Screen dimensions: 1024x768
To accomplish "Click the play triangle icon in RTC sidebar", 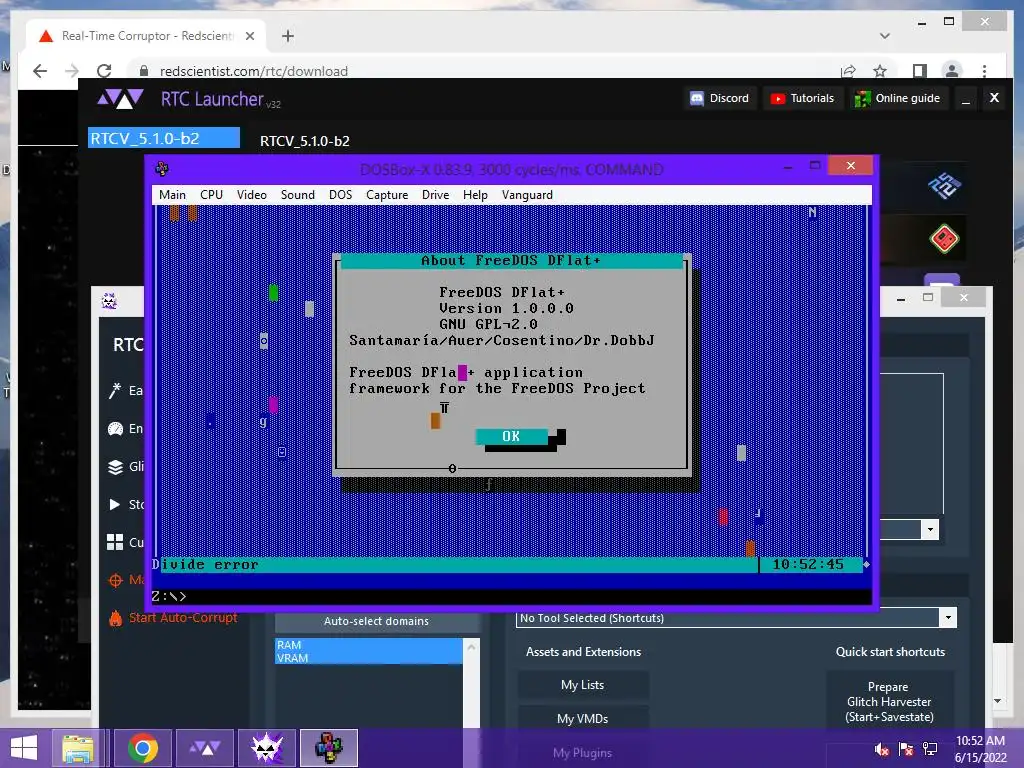I will (115, 504).
